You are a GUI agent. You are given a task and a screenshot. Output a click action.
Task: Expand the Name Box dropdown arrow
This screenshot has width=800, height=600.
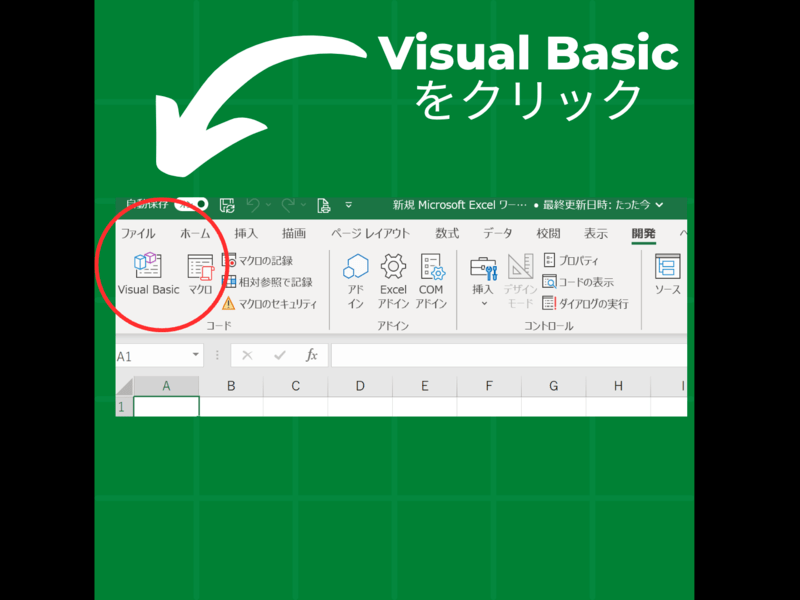(196, 355)
